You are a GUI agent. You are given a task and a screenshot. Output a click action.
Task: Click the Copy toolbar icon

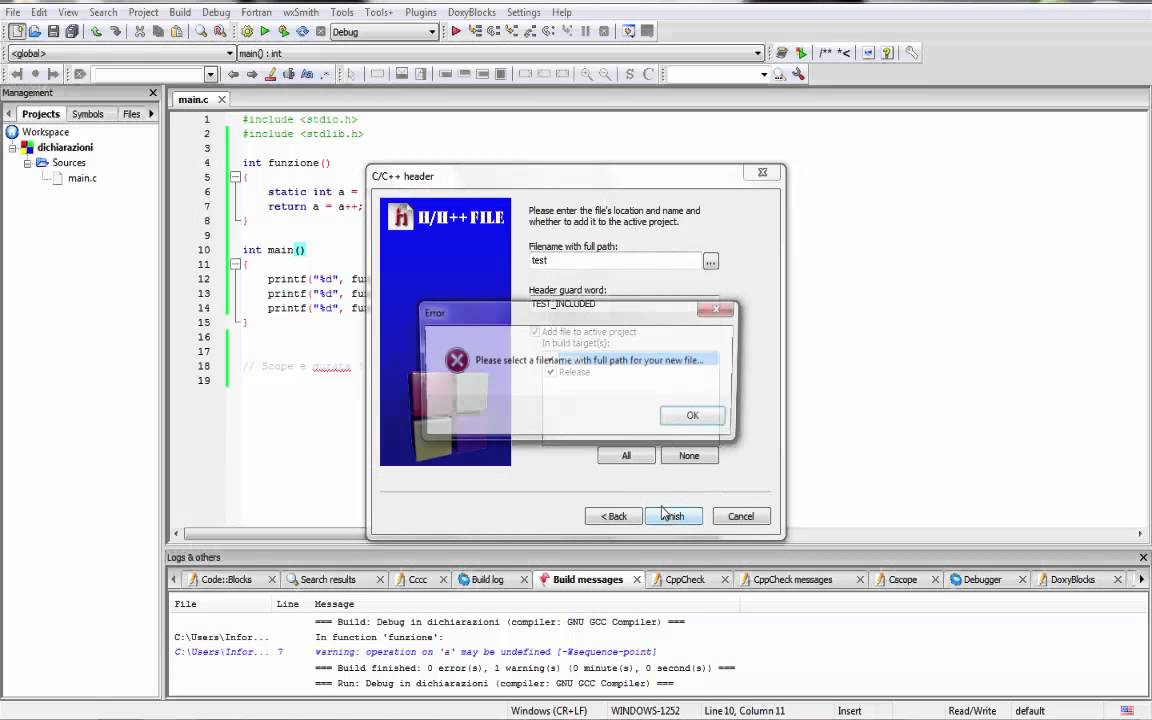pos(158,32)
